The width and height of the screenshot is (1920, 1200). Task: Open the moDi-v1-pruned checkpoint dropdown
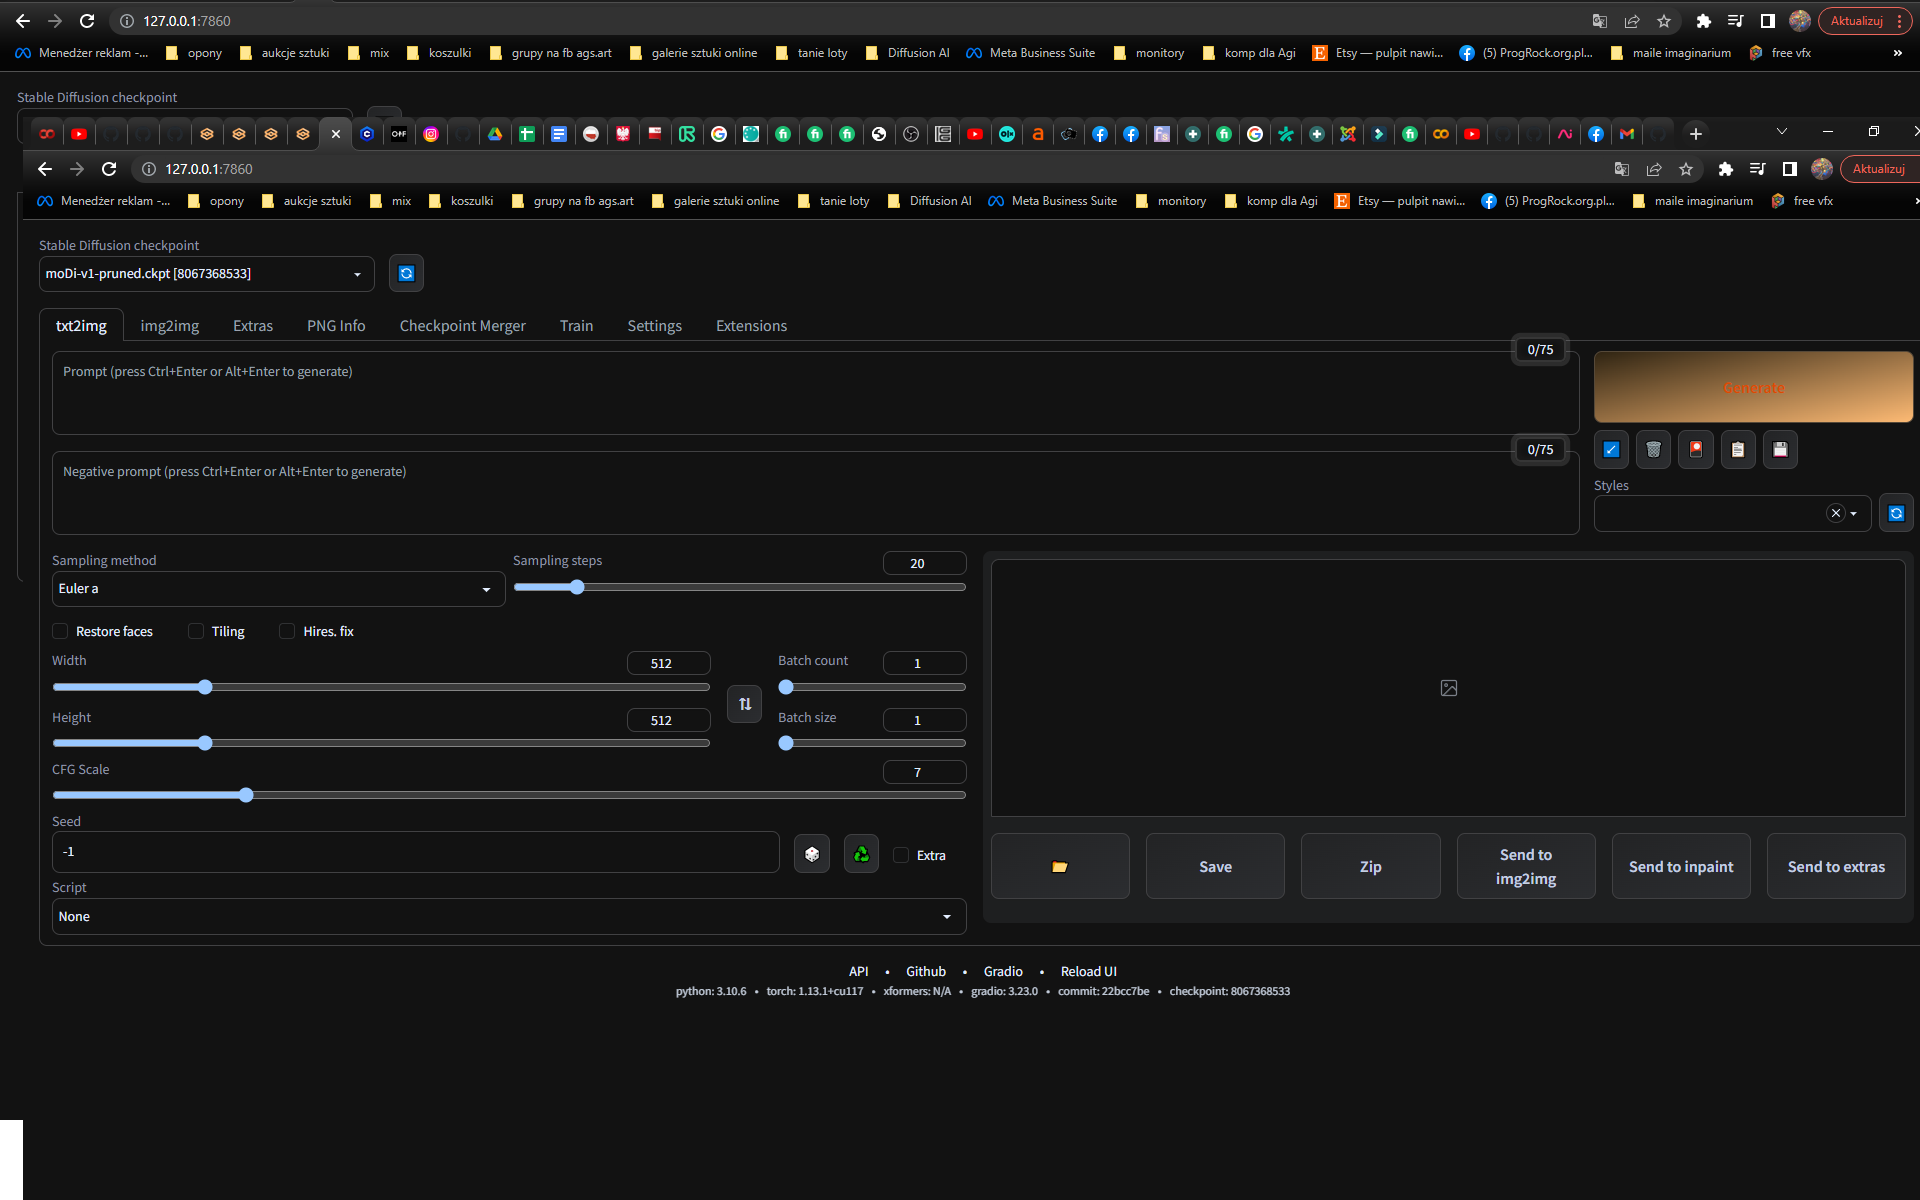coord(206,273)
